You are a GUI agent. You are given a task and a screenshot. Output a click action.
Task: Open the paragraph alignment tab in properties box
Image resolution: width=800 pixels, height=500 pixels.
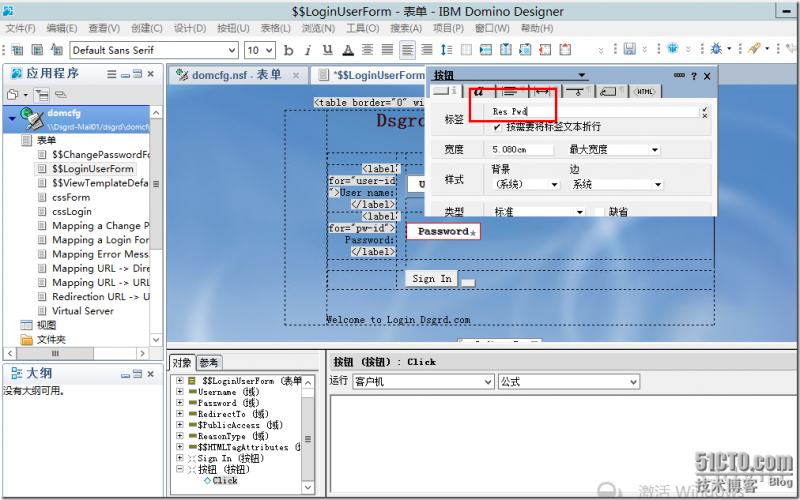click(511, 92)
